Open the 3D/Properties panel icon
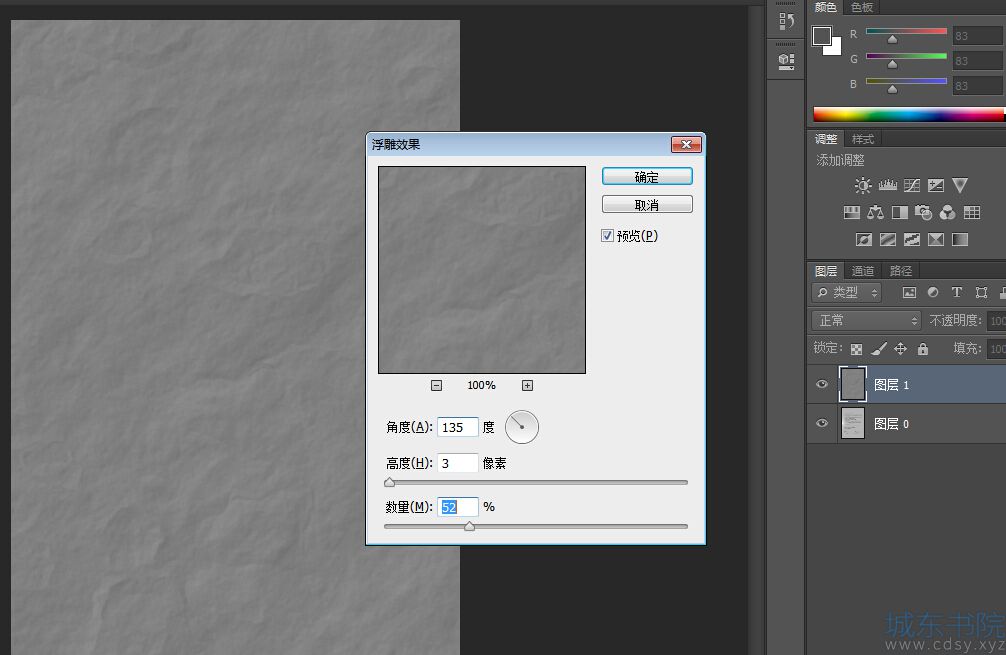Screen dimensions: 1006x655 tap(786, 62)
